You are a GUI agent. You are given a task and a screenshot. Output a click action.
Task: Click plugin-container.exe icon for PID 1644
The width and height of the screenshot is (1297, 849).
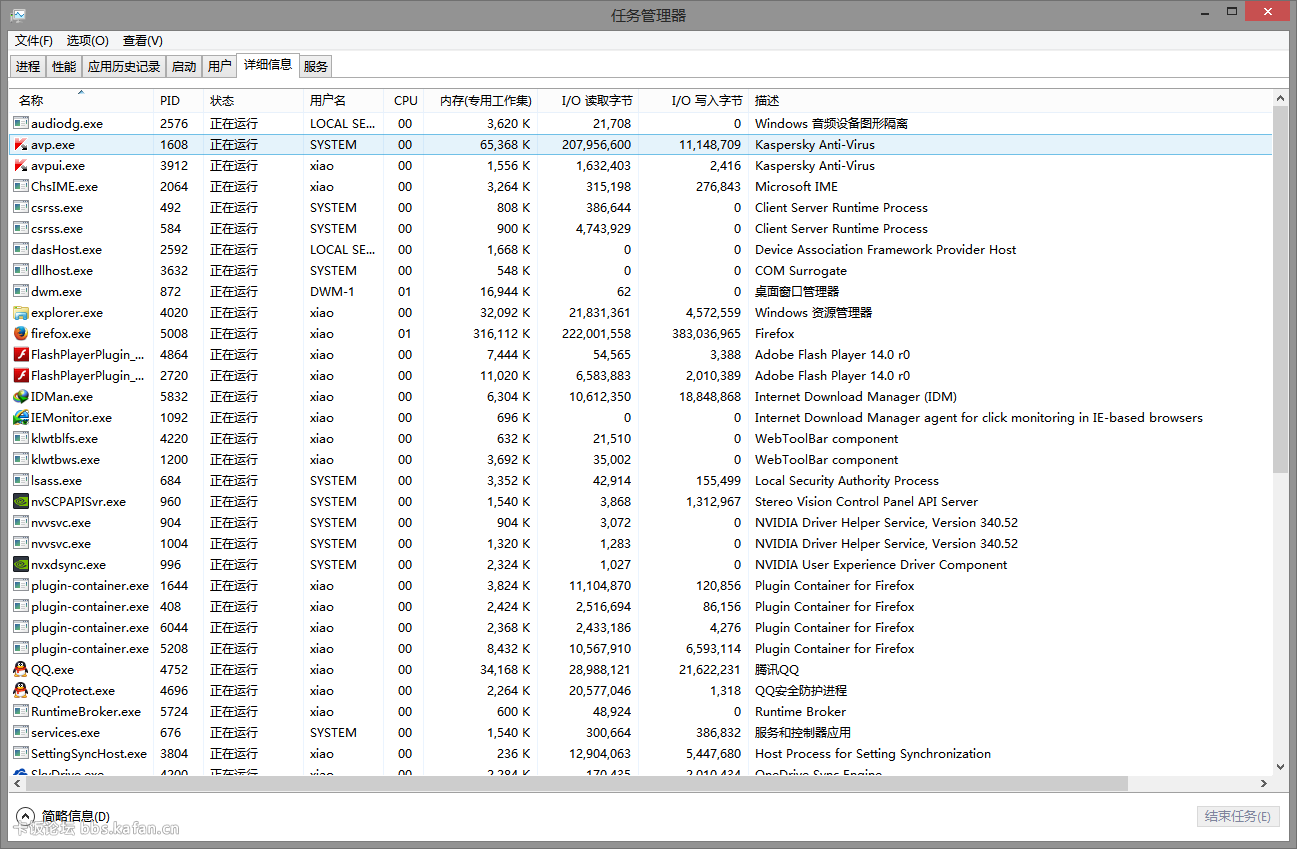pyautogui.click(x=21, y=585)
